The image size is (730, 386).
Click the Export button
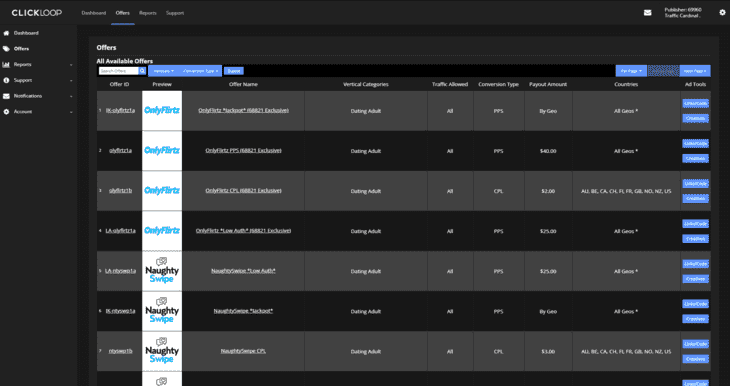(x=234, y=71)
